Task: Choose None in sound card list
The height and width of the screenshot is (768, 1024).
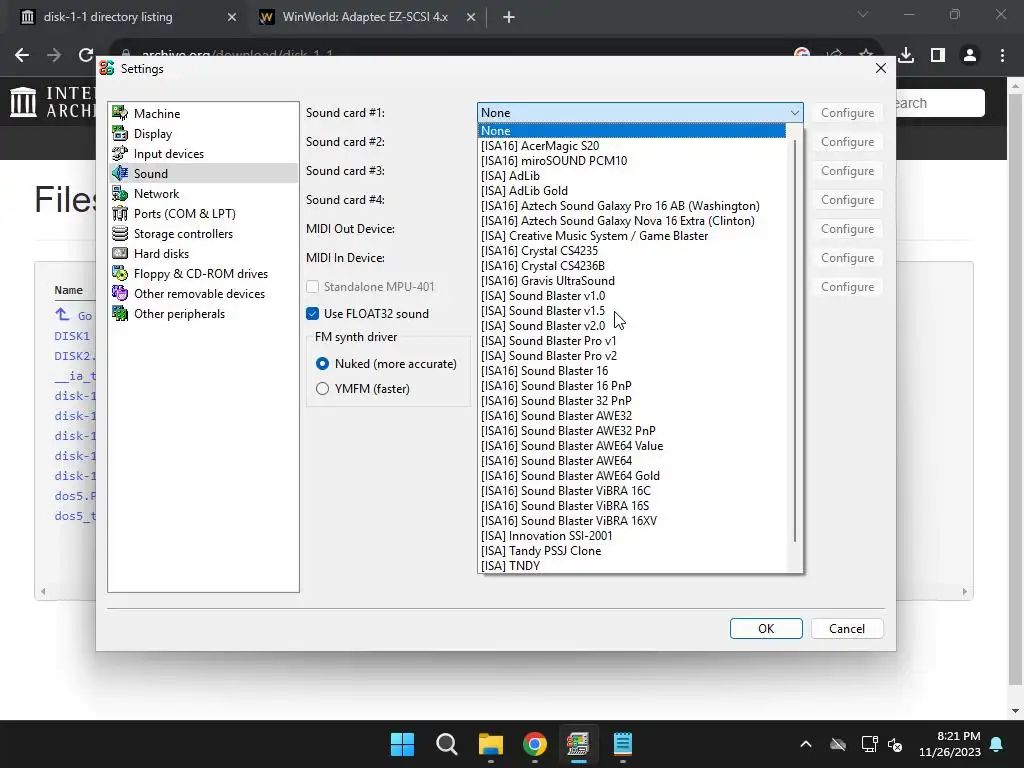Action: (x=632, y=131)
